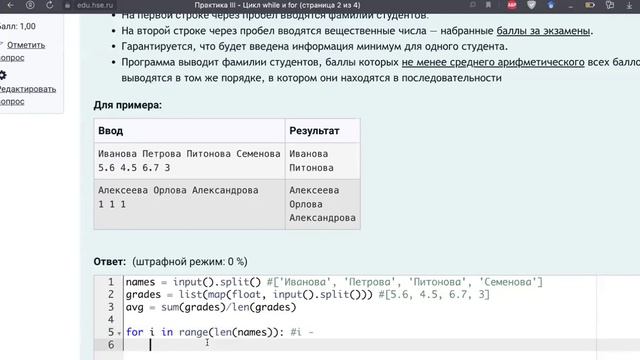The height and width of the screenshot is (360, 640).
Task: Click the flag icon next to Отметить
Action: coord(2,44)
